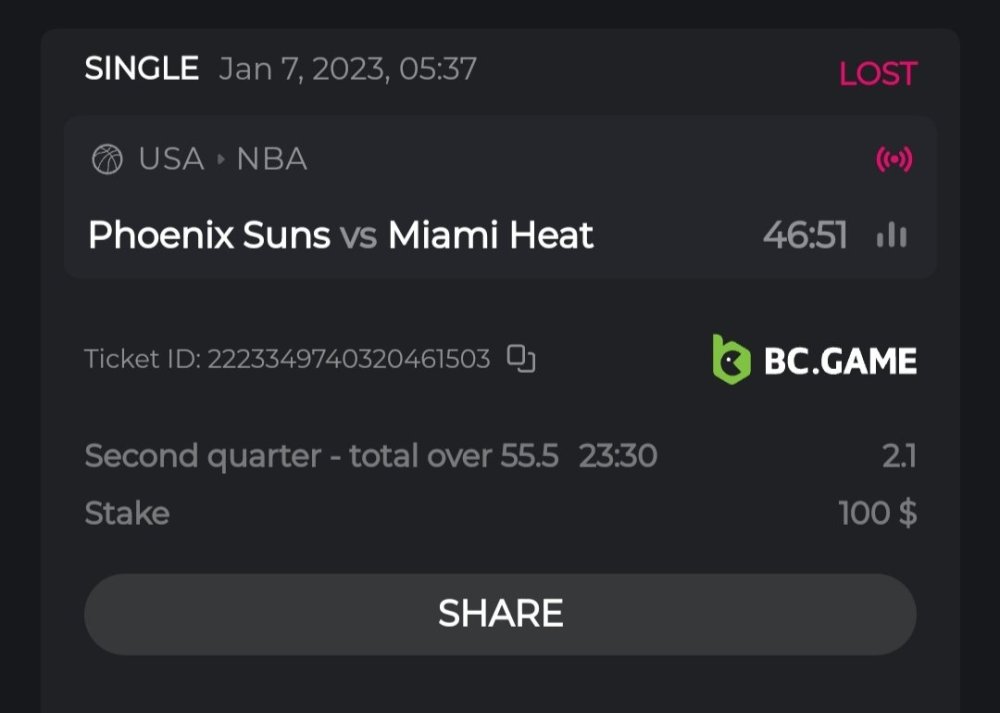This screenshot has height=713, width=1000.
Task: Click the Phoenix Suns team name
Action: [209, 236]
